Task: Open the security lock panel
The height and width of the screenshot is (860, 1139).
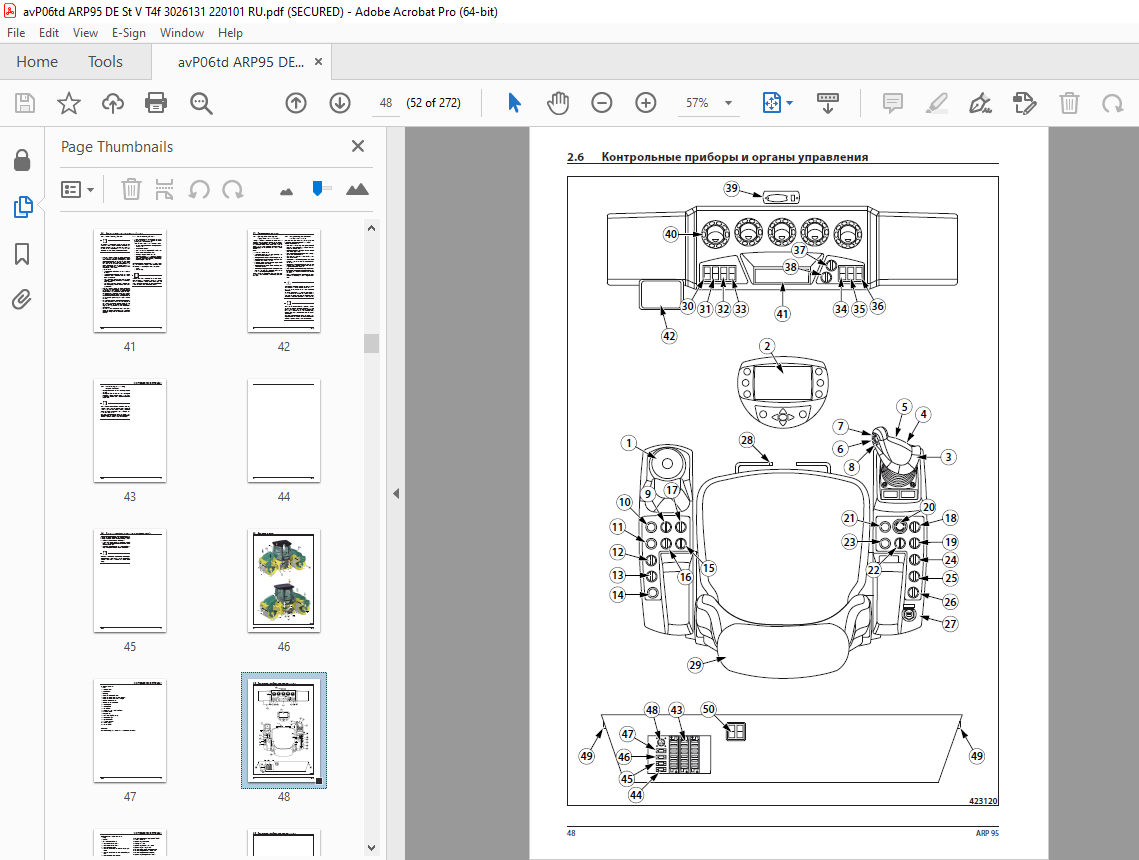Action: (23, 160)
